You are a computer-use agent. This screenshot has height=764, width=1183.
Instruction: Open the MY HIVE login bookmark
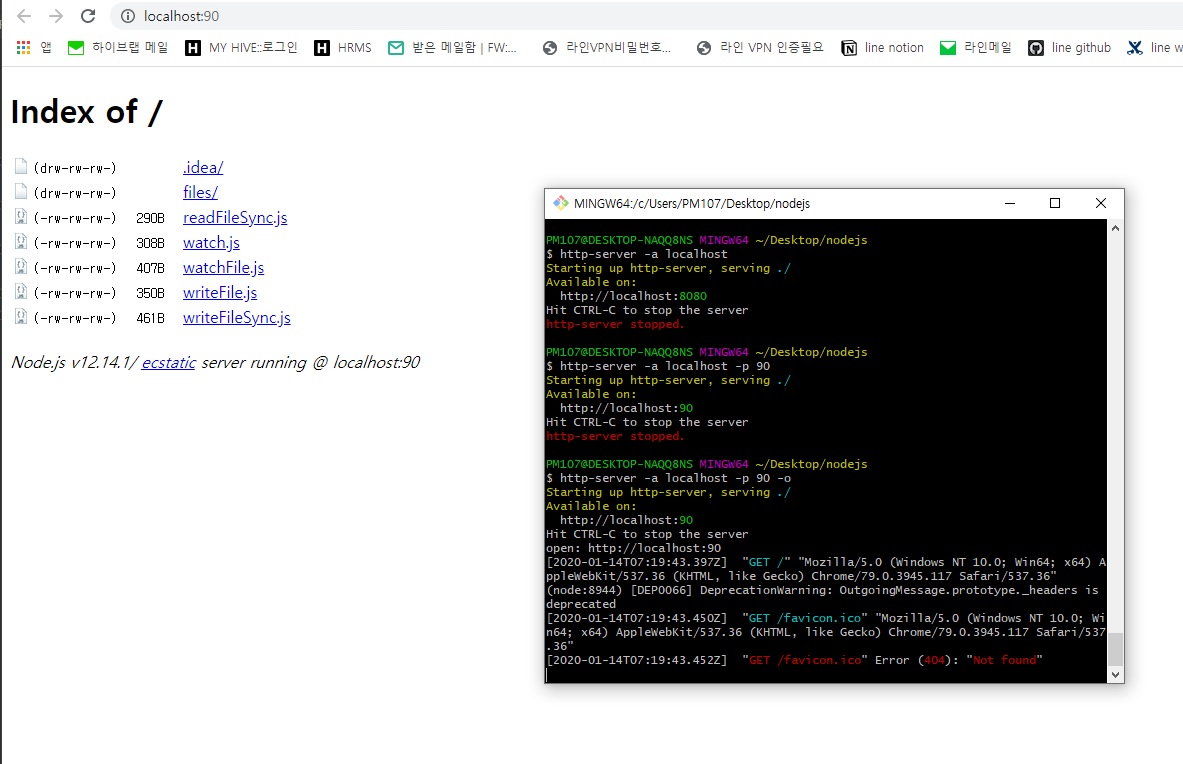point(241,47)
